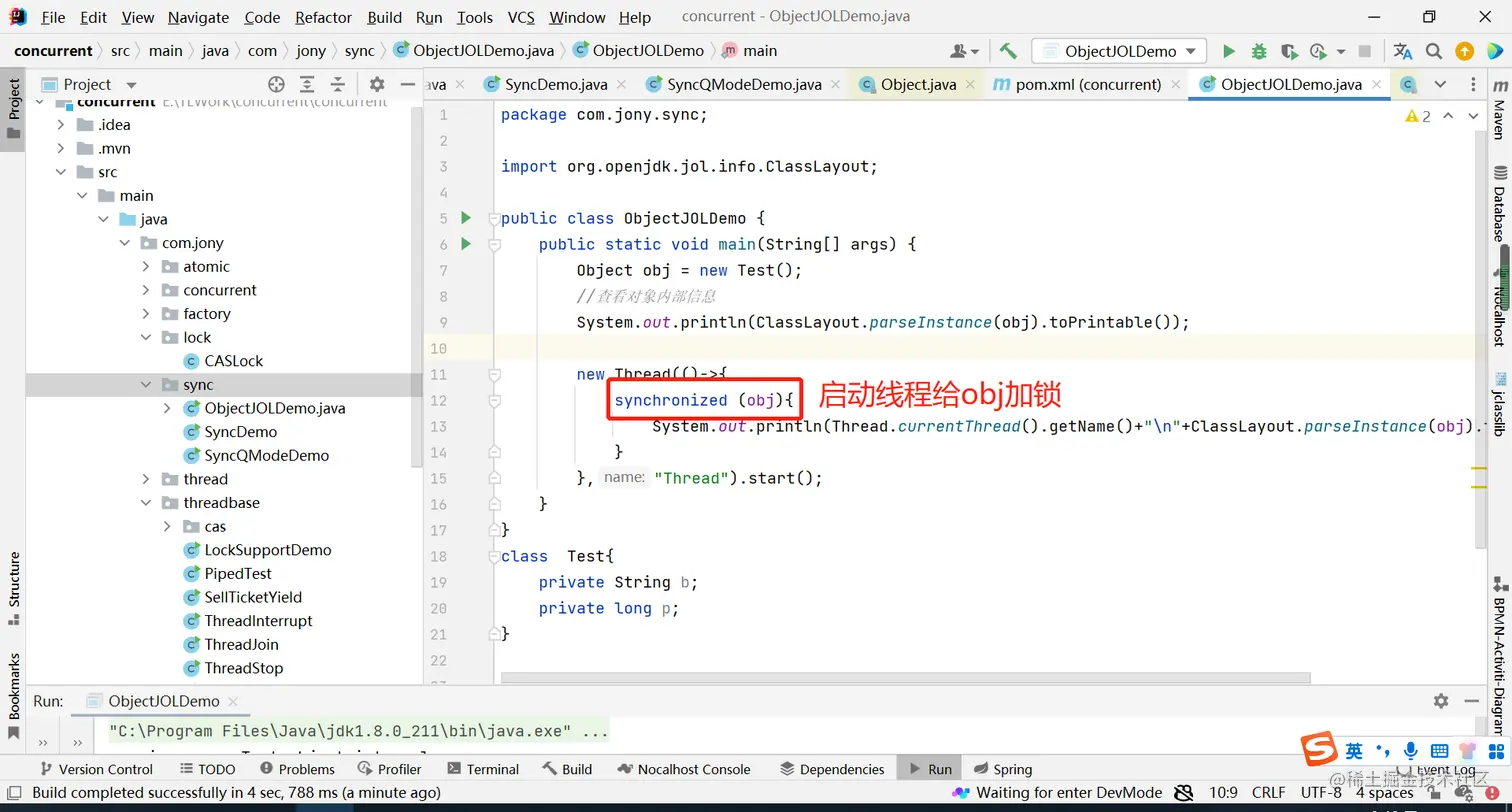Screen dimensions: 1512x812
Task: Open Nocalhost Console tool window
Action: tap(684, 769)
